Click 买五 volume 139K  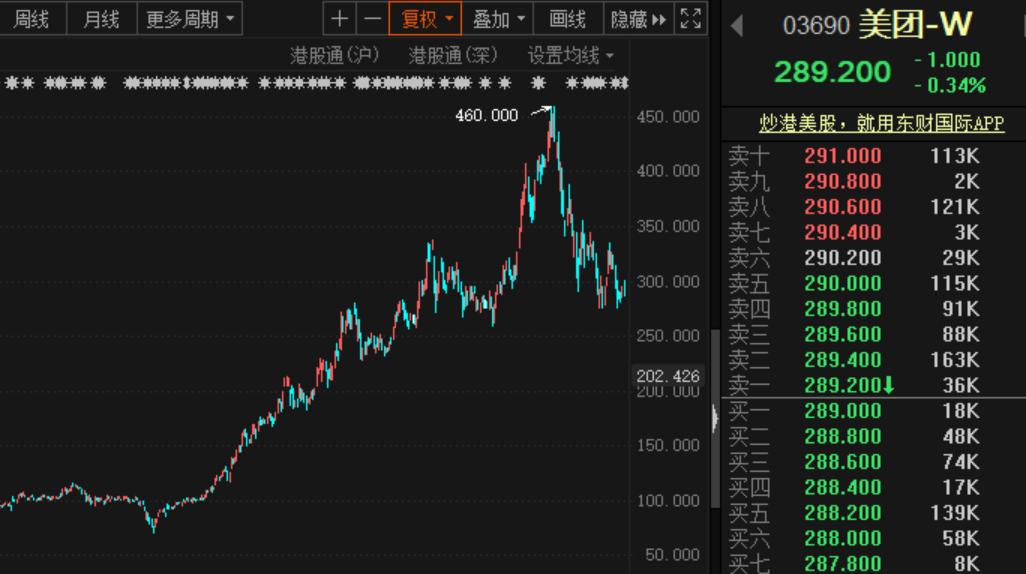[x=955, y=513]
